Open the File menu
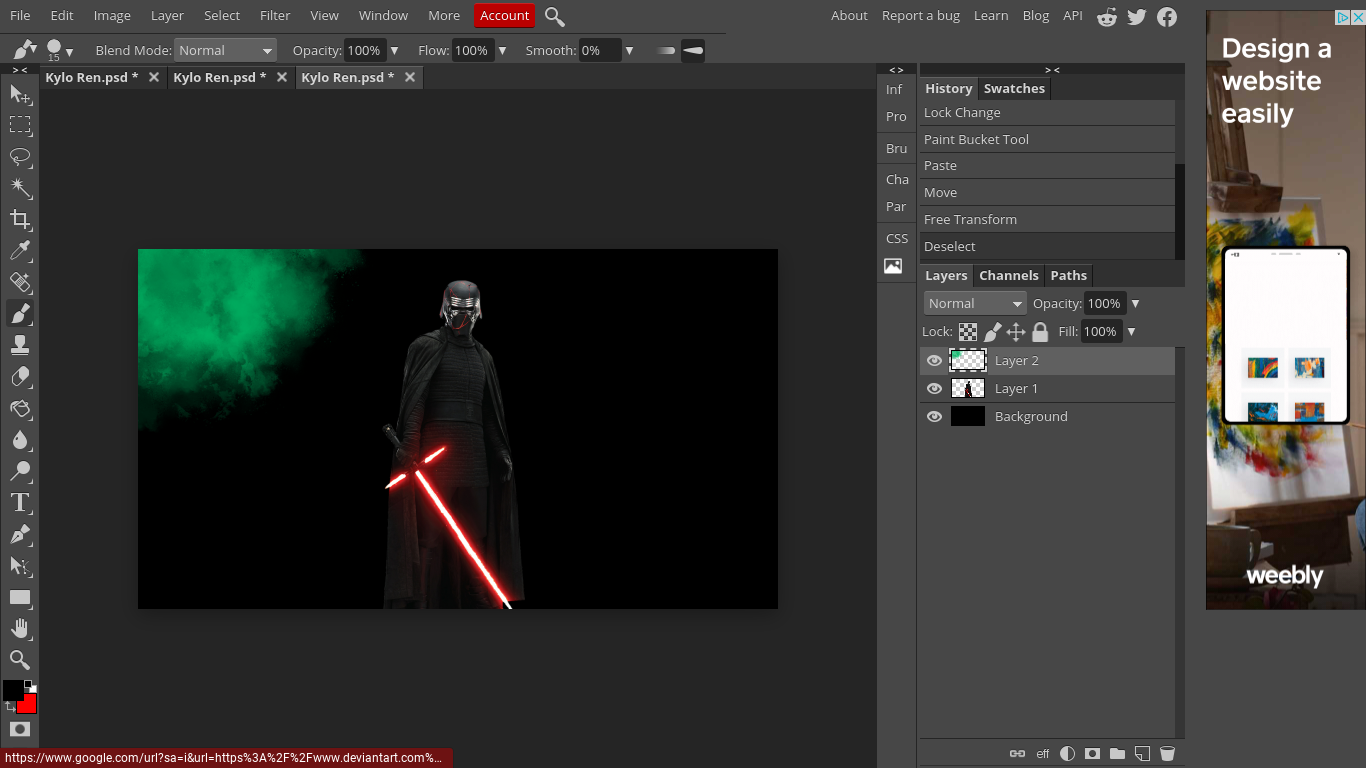Image resolution: width=1366 pixels, height=768 pixels. [x=20, y=16]
